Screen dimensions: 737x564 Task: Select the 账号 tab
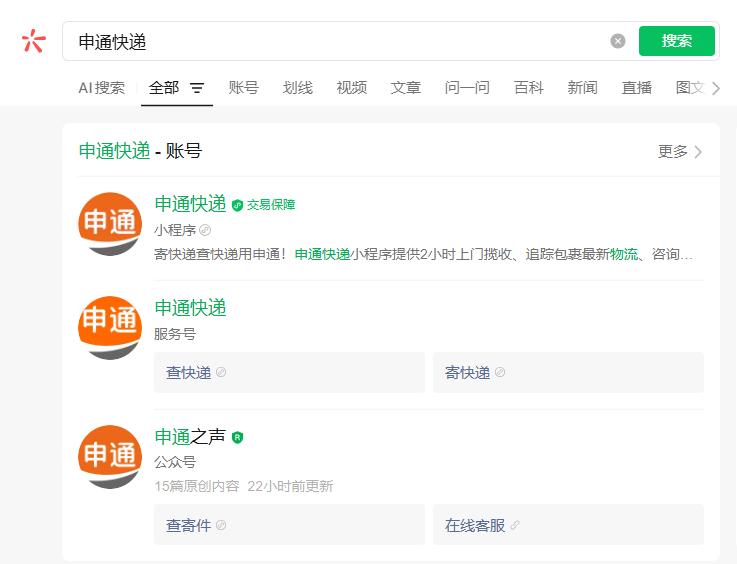point(243,88)
